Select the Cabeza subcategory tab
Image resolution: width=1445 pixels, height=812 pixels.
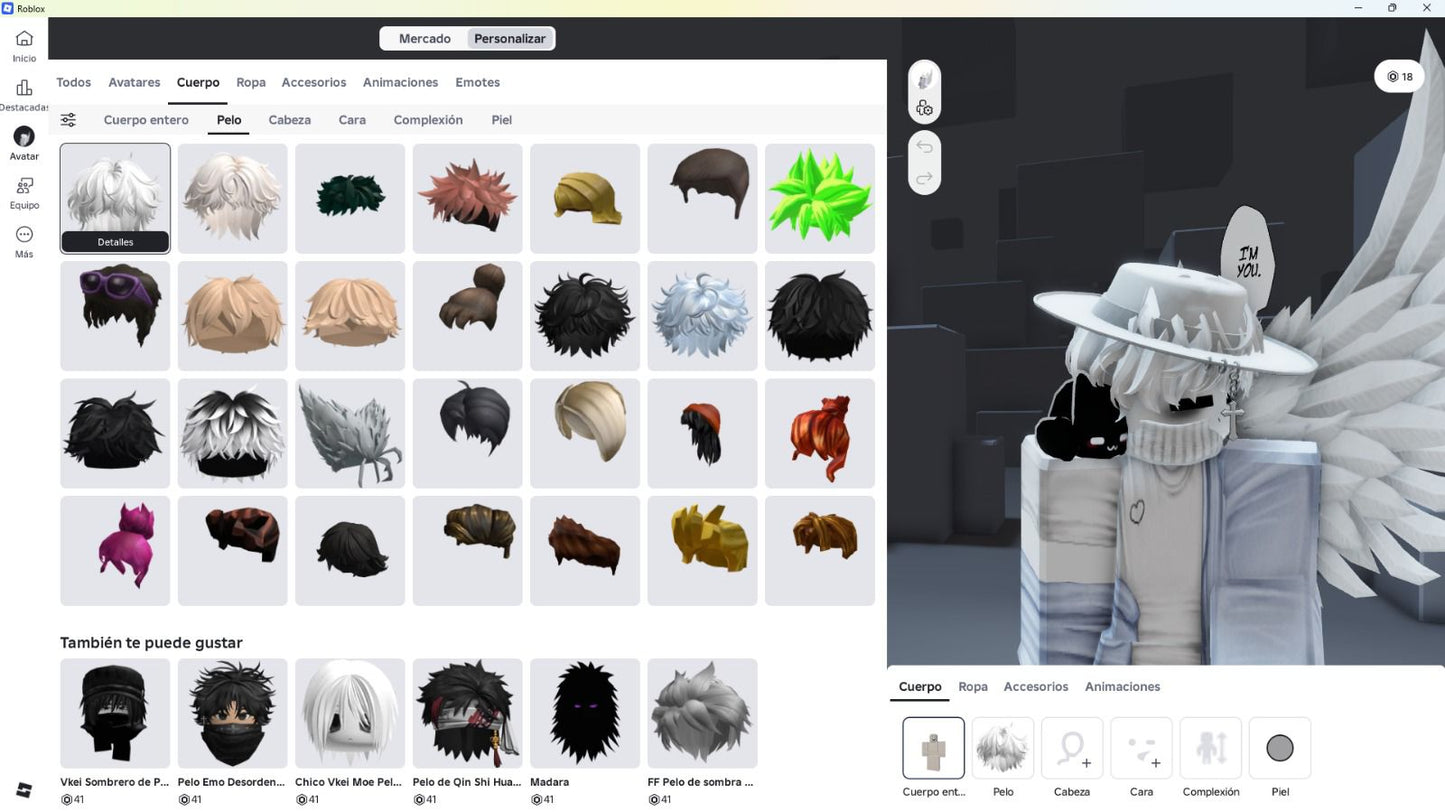point(290,120)
